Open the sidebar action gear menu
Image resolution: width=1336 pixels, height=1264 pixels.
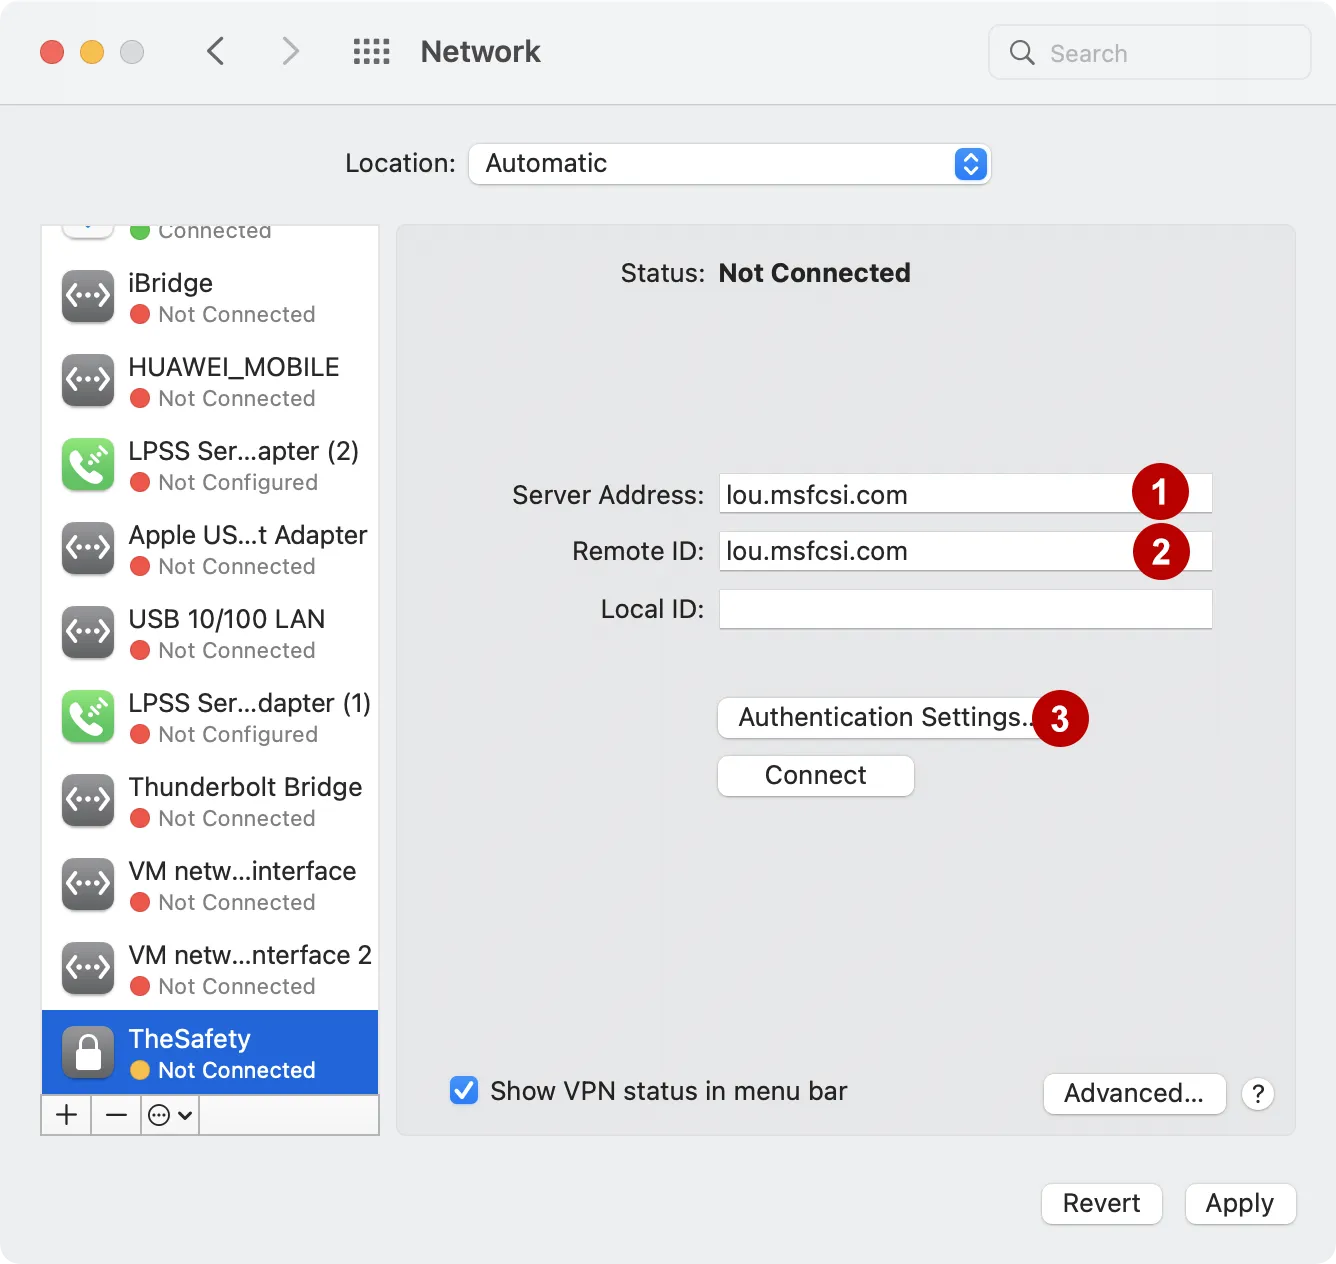[169, 1114]
